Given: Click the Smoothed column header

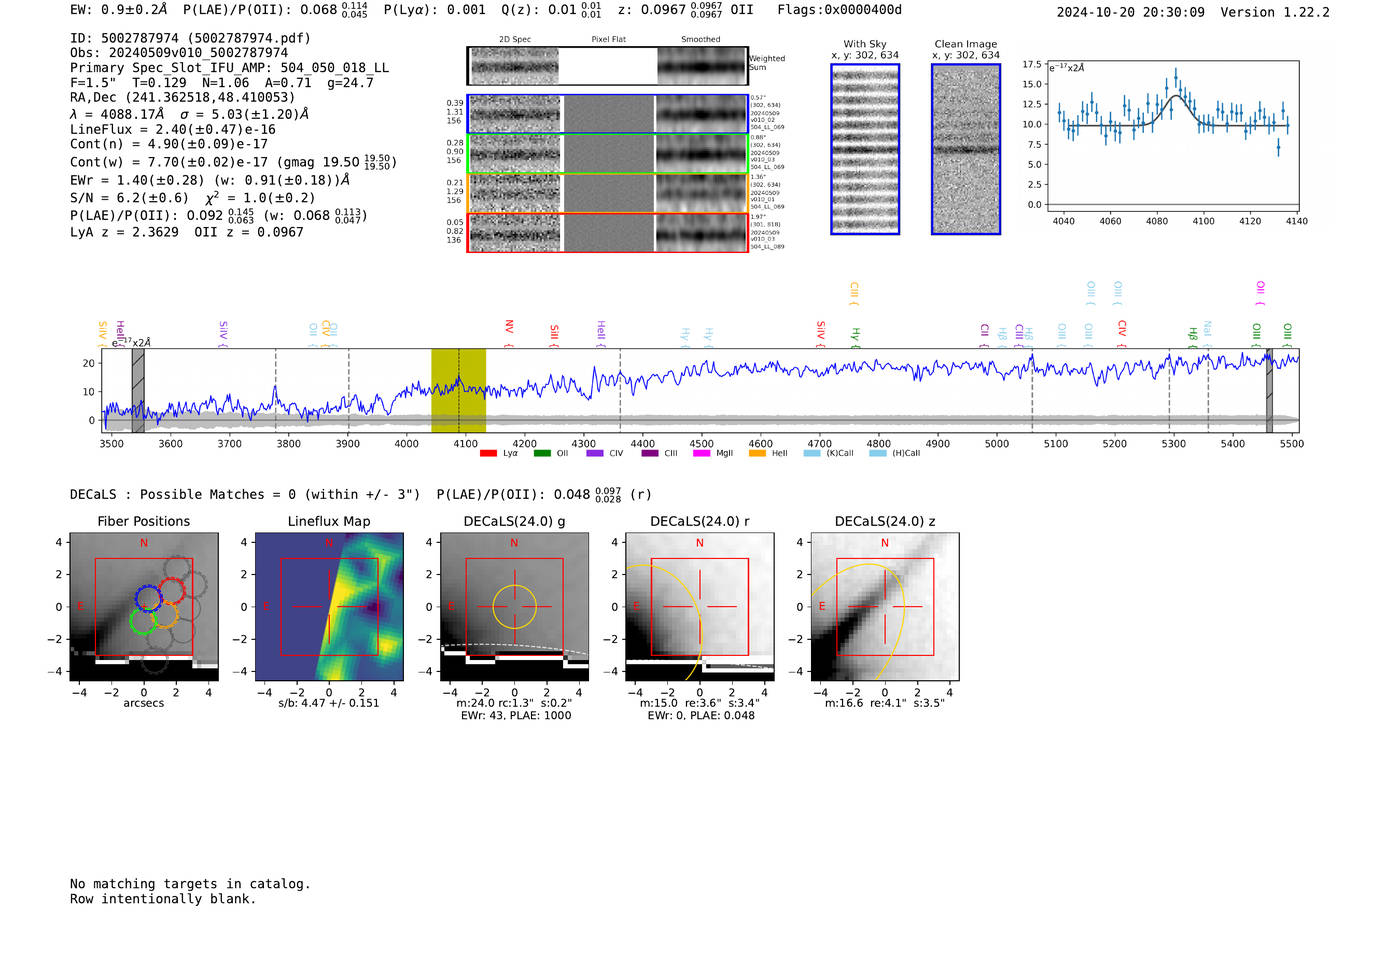Looking at the screenshot, I should (x=701, y=40).
